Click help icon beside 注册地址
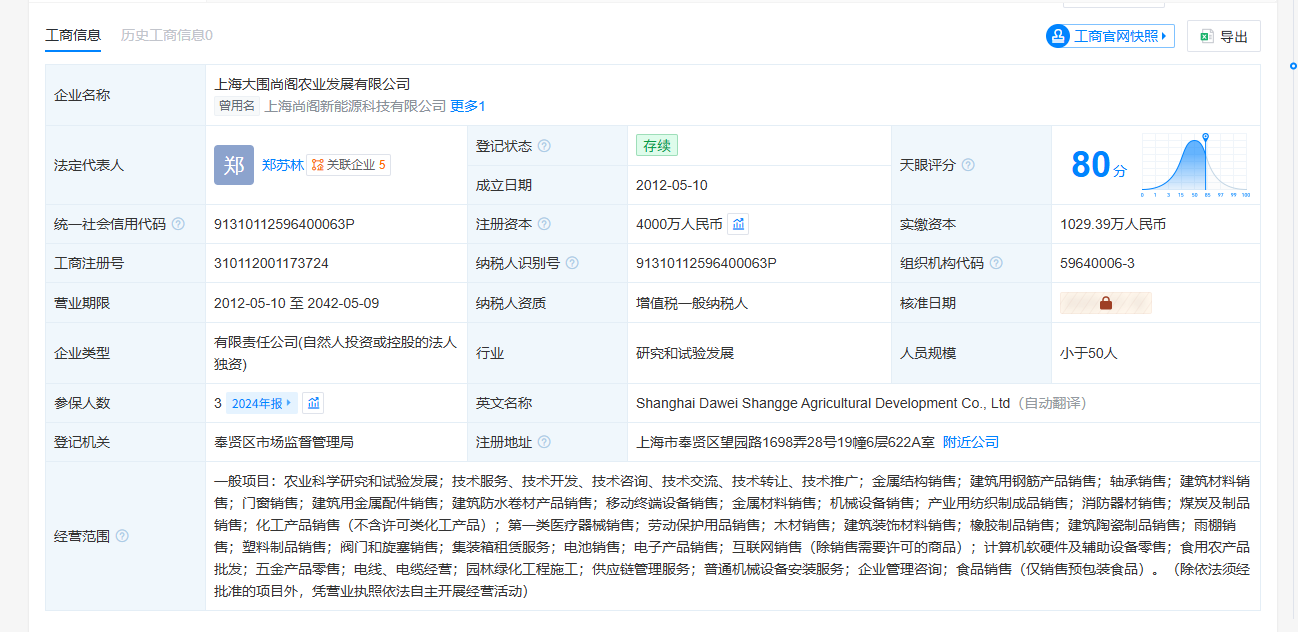 click(x=544, y=442)
